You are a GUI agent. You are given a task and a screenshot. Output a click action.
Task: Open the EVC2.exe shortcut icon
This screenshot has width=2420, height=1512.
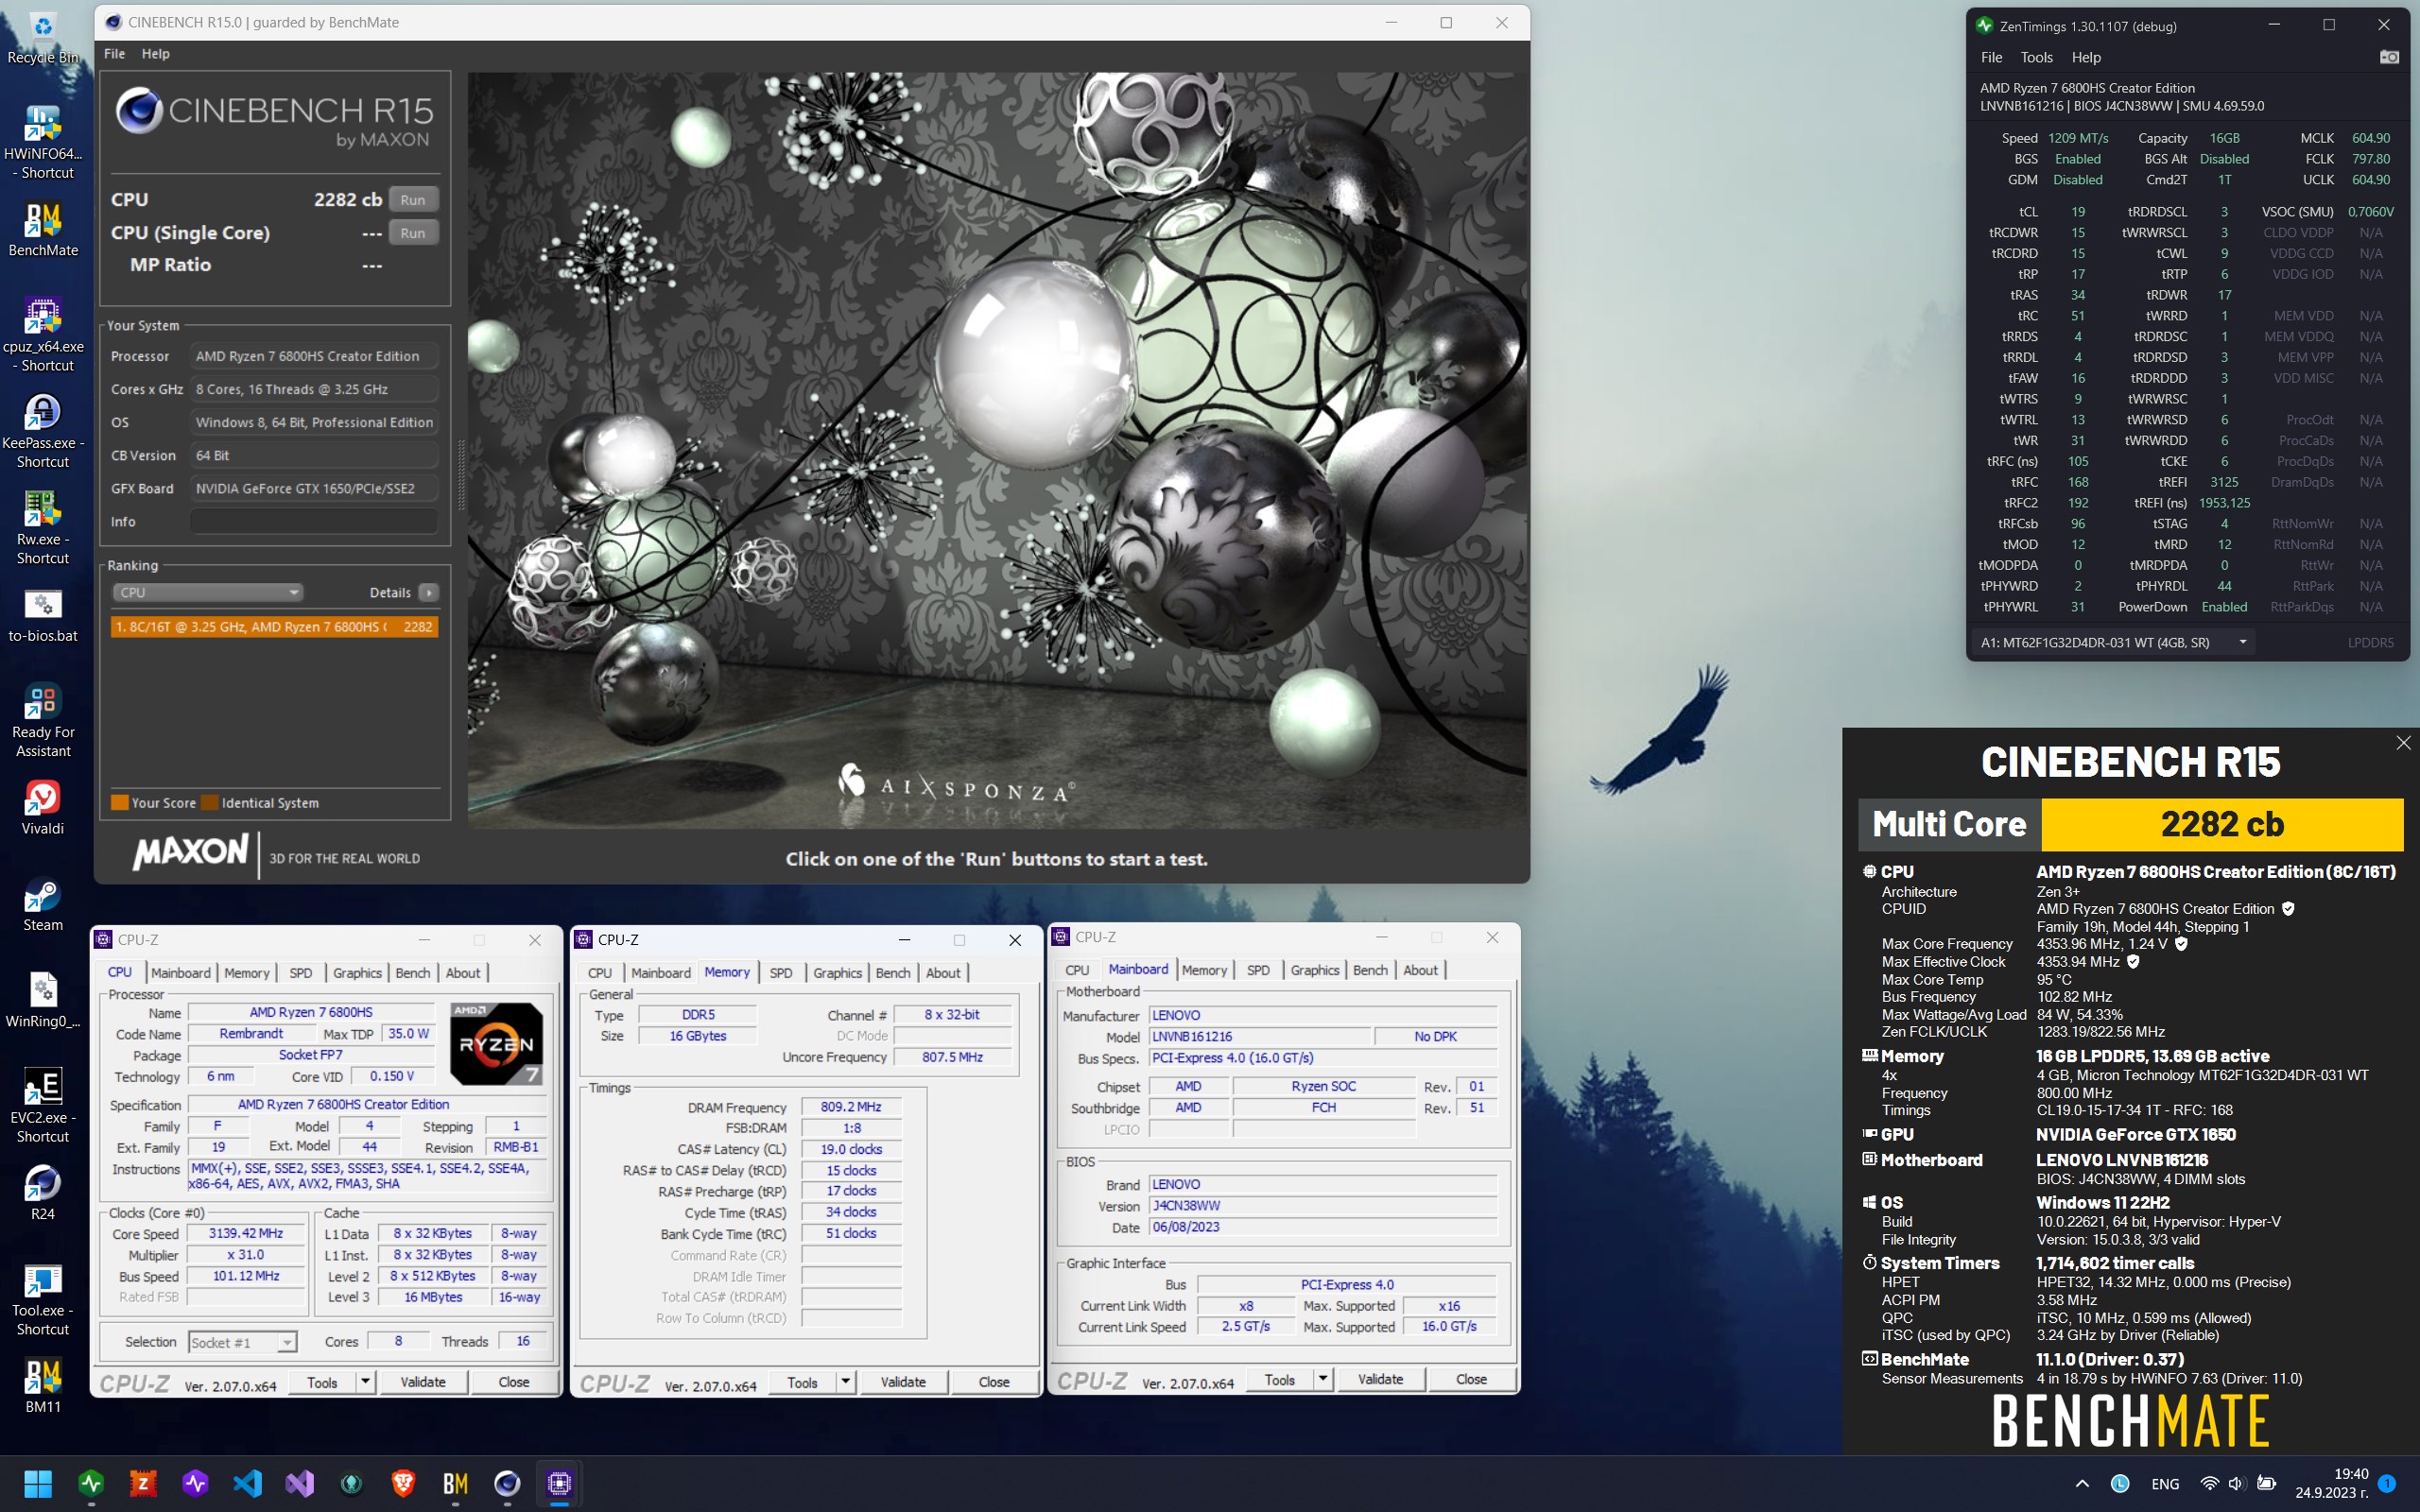(43, 1106)
